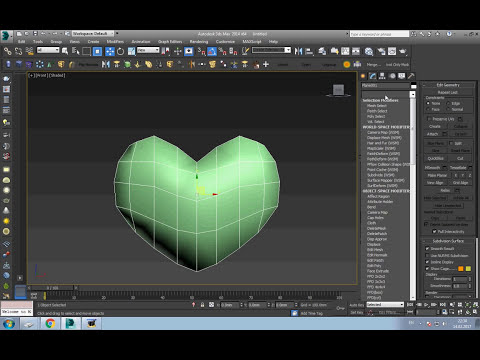Activate the Select and Scale tool
Viewport: 480px width, 360px height.
coord(131,51)
